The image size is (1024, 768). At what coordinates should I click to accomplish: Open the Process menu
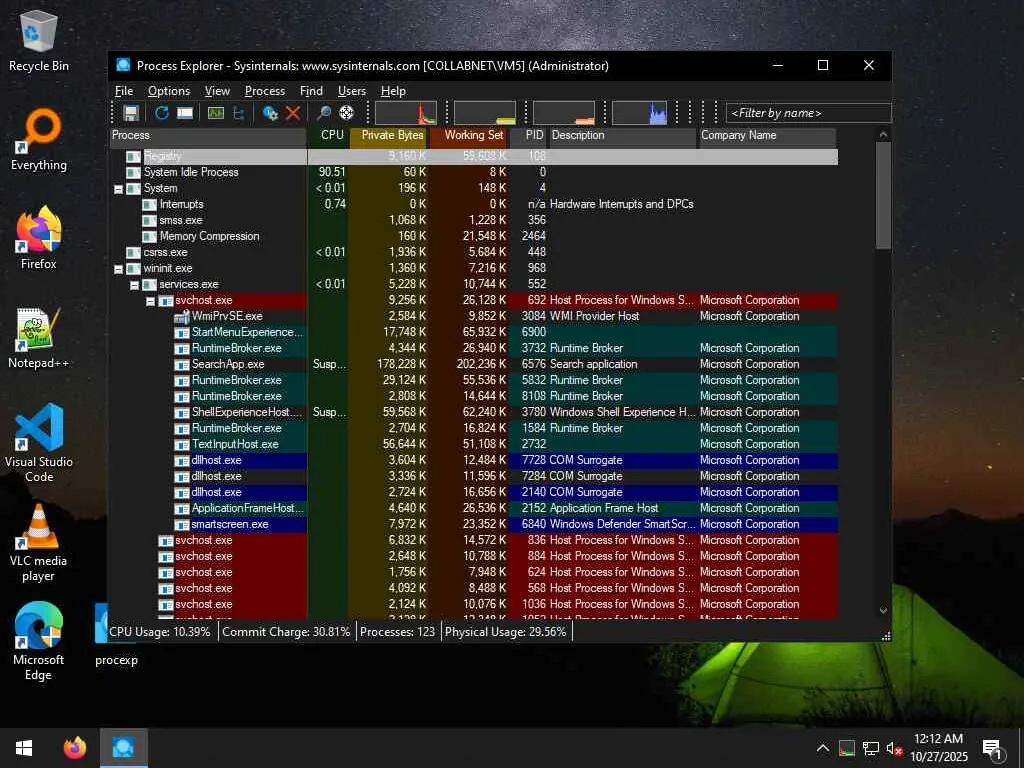(264, 91)
